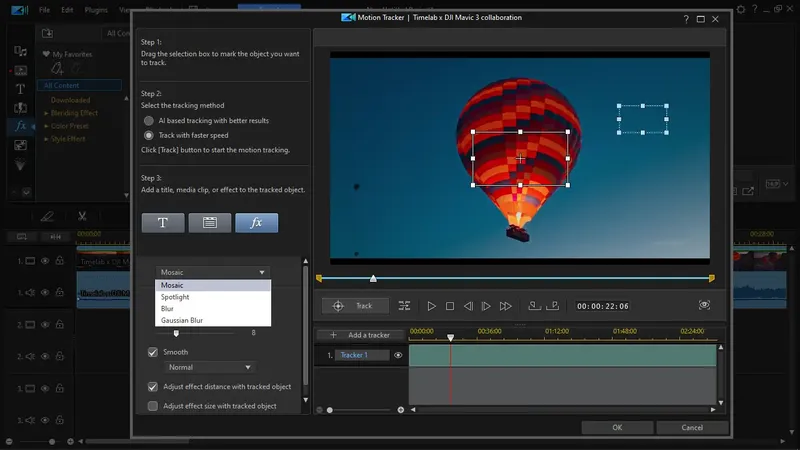Screen dimensions: 800x450
Task: Select the fx effect button
Action: click(257, 222)
